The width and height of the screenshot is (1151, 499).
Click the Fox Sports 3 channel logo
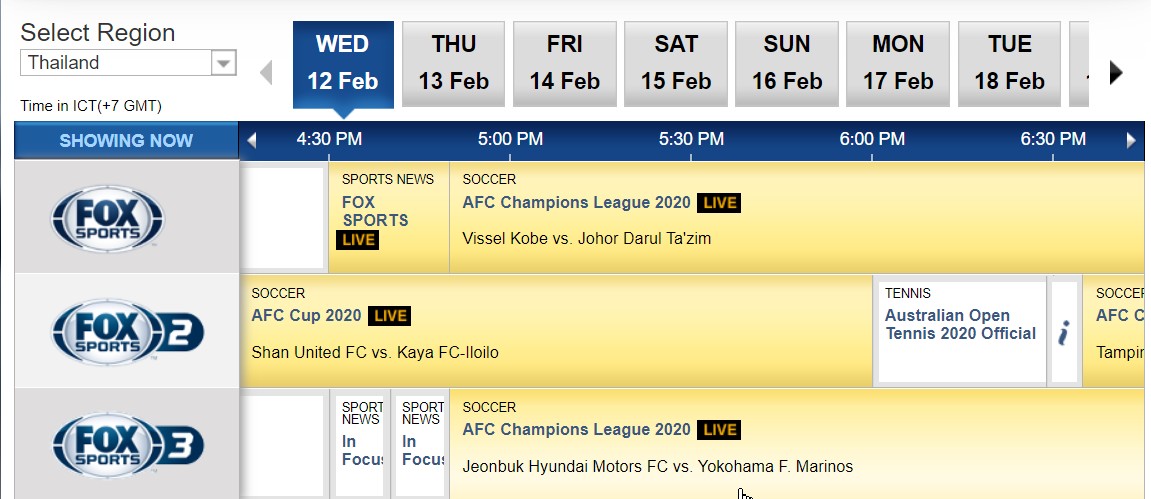127,444
